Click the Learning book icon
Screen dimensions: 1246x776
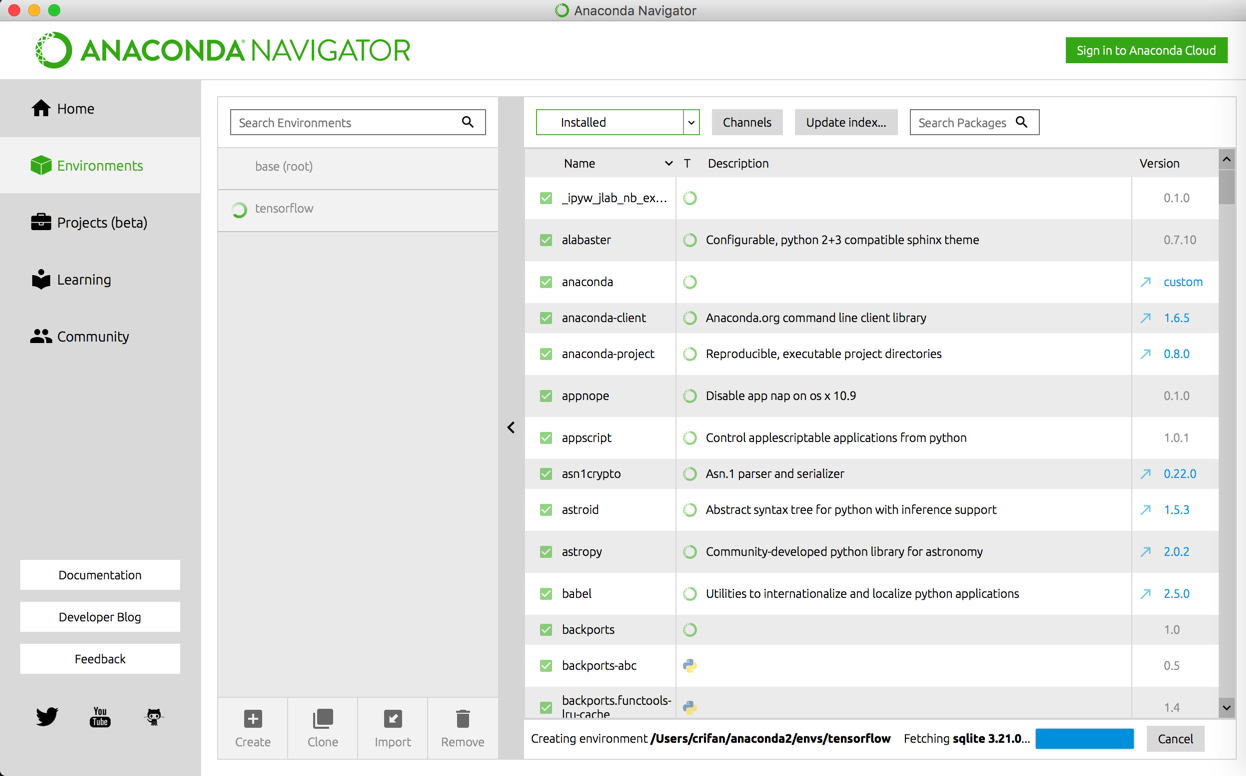41,279
